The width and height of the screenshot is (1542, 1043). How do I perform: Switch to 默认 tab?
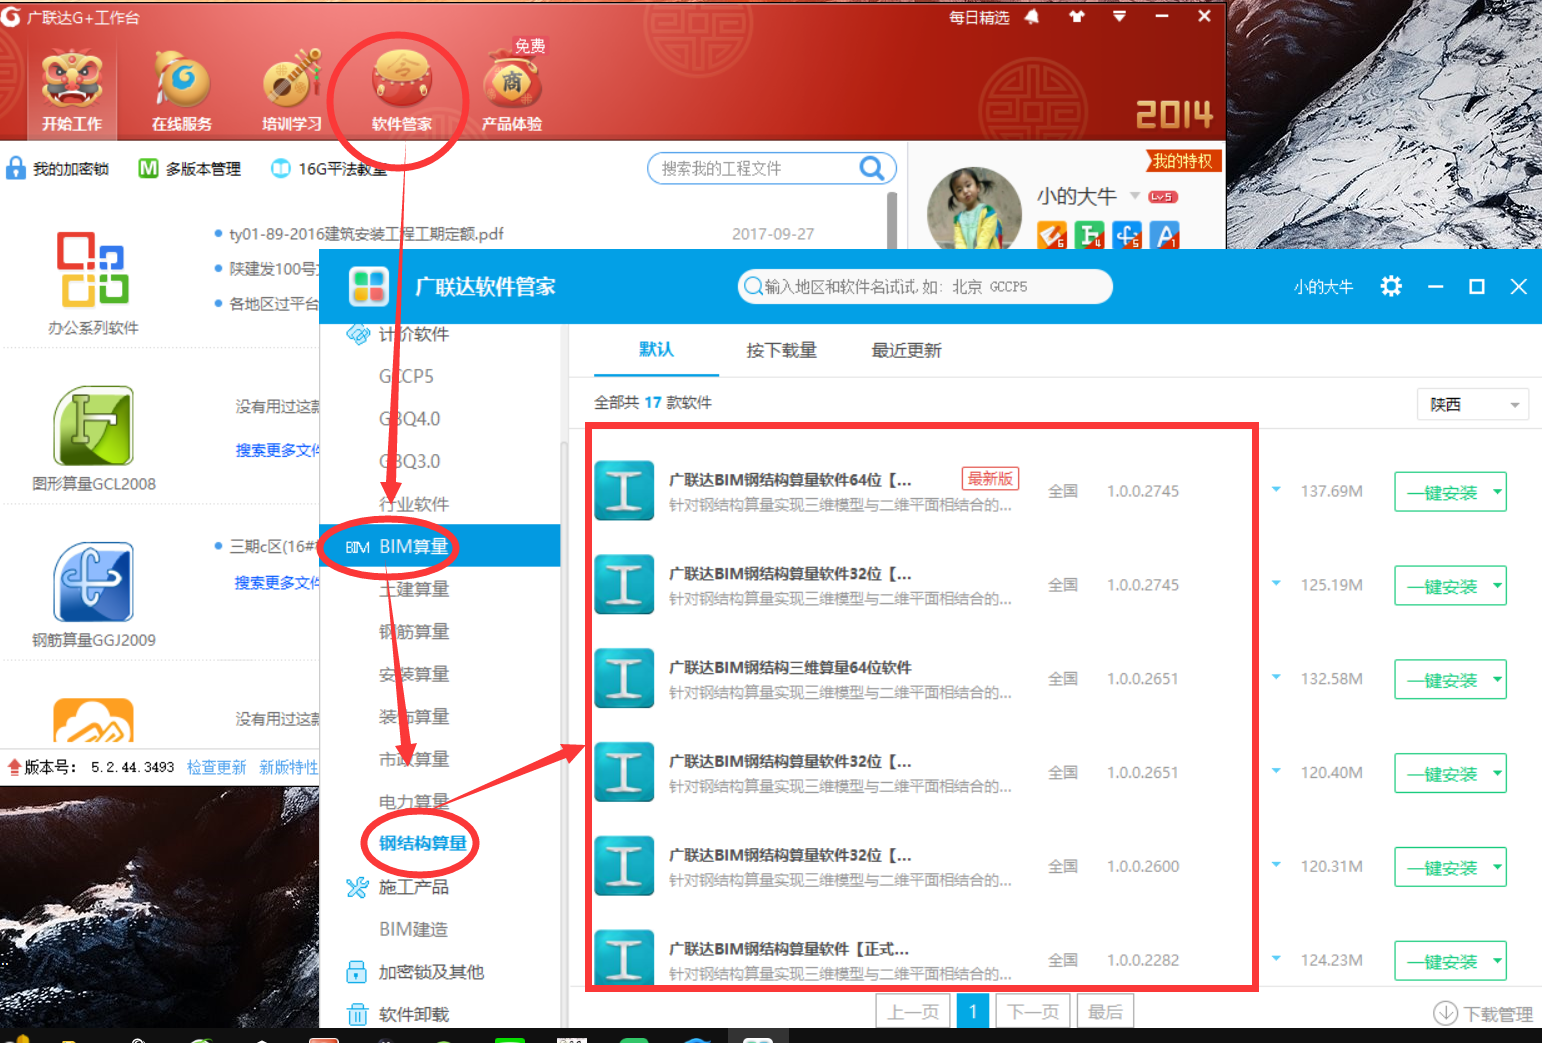[x=656, y=349]
